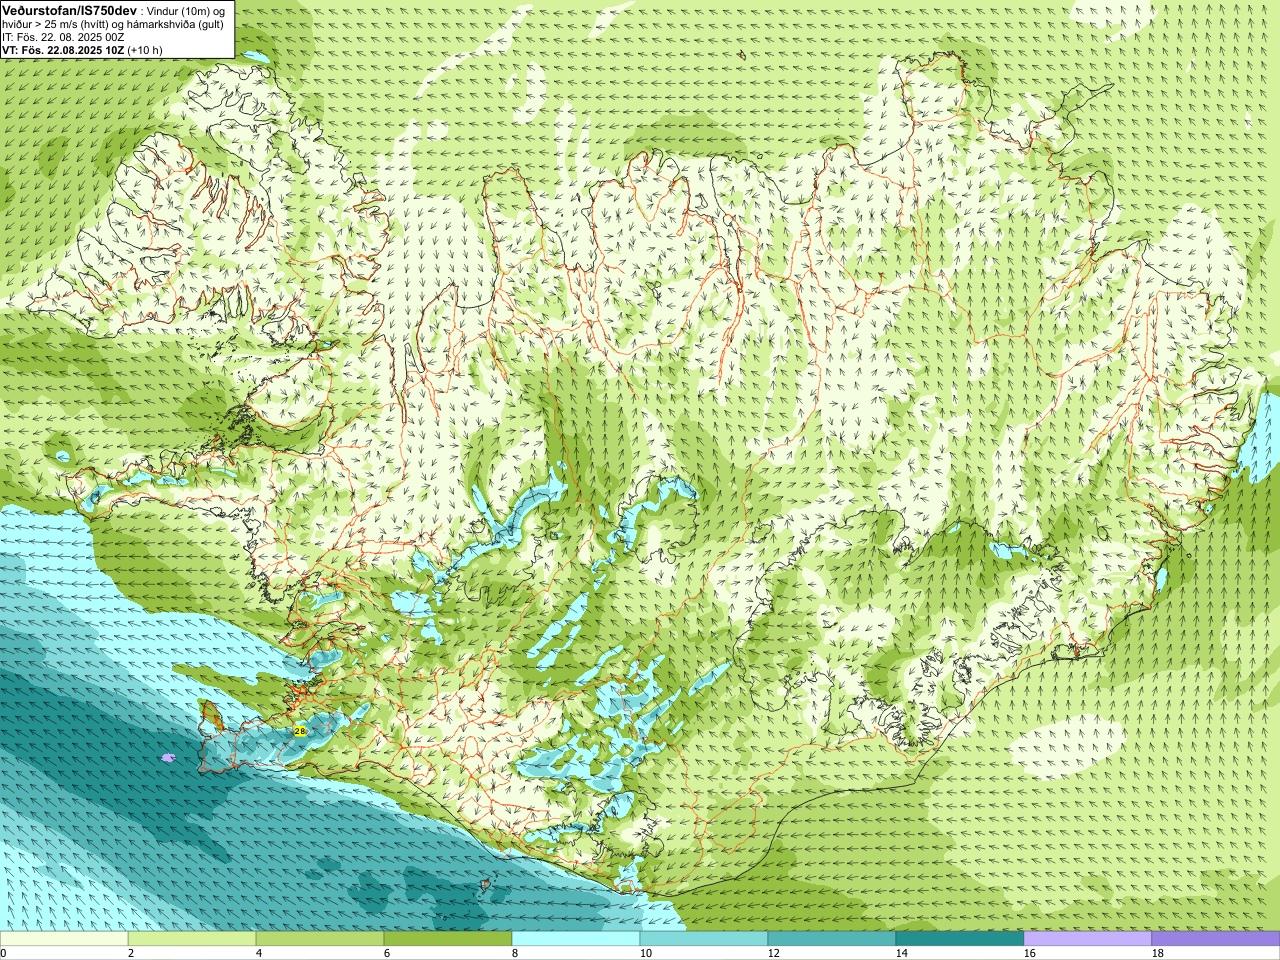1280x960 pixels.
Task: Select the 4–6 m/s green legend swatch
Action: coord(320,939)
